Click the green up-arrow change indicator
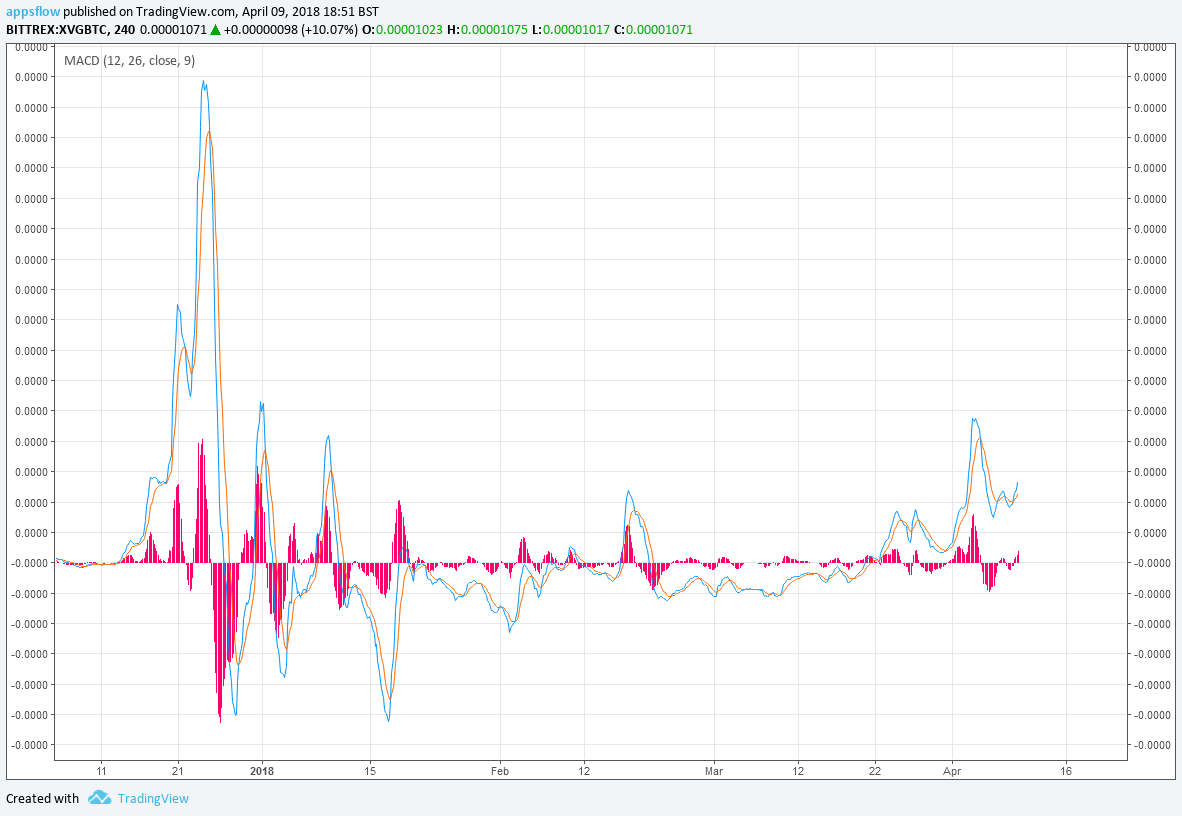Image resolution: width=1182 pixels, height=816 pixels. tap(215, 29)
